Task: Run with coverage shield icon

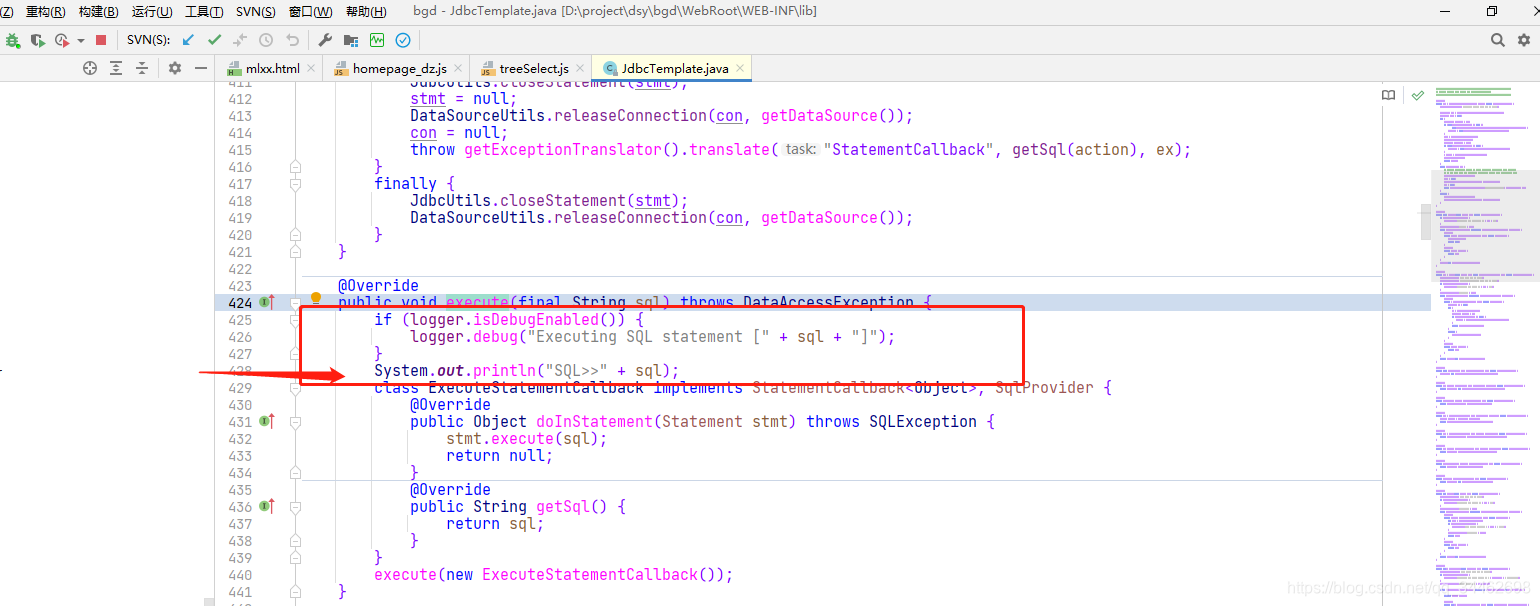Action: click(38, 40)
